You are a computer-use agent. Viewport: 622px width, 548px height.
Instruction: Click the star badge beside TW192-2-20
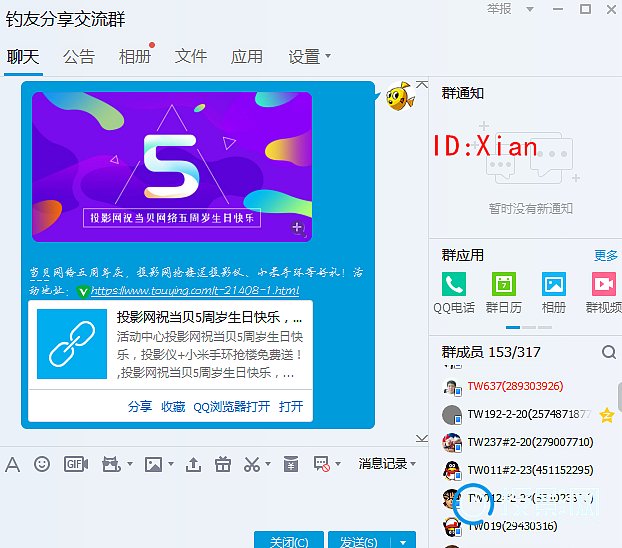tap(607, 415)
